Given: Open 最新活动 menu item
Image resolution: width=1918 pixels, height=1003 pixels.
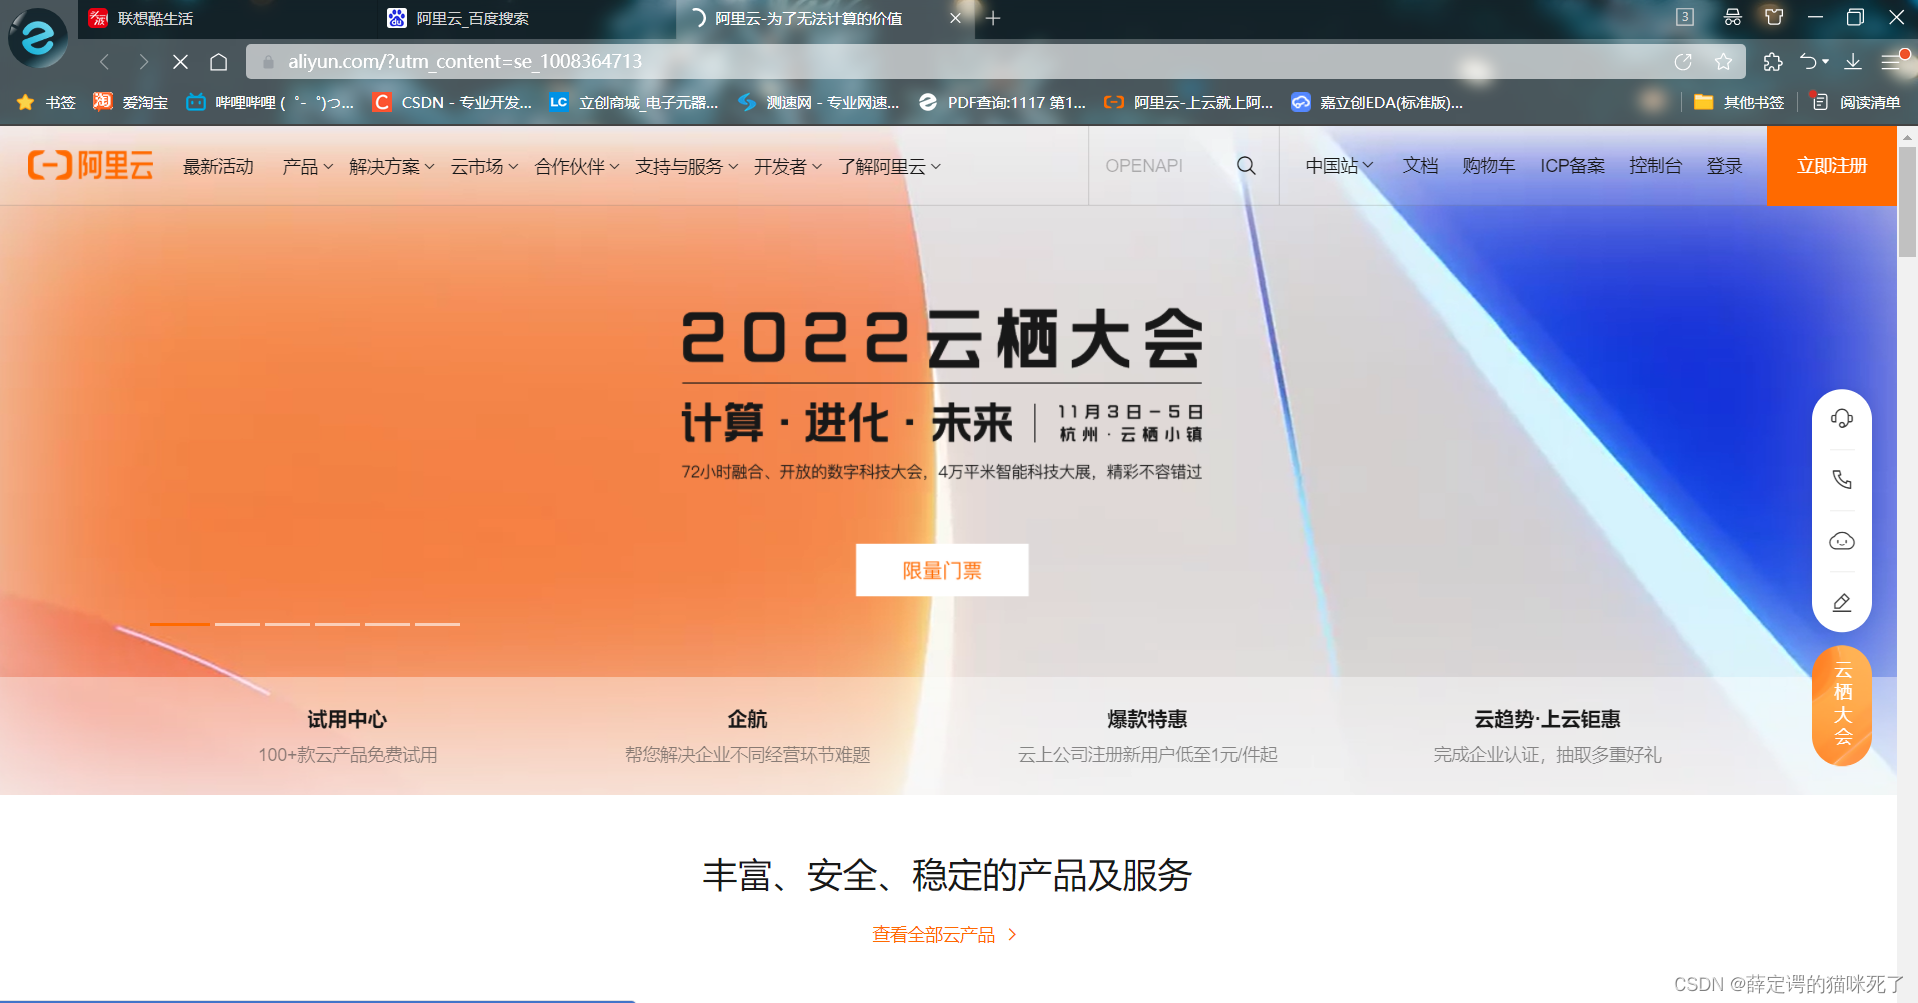Looking at the screenshot, I should pyautogui.click(x=218, y=166).
